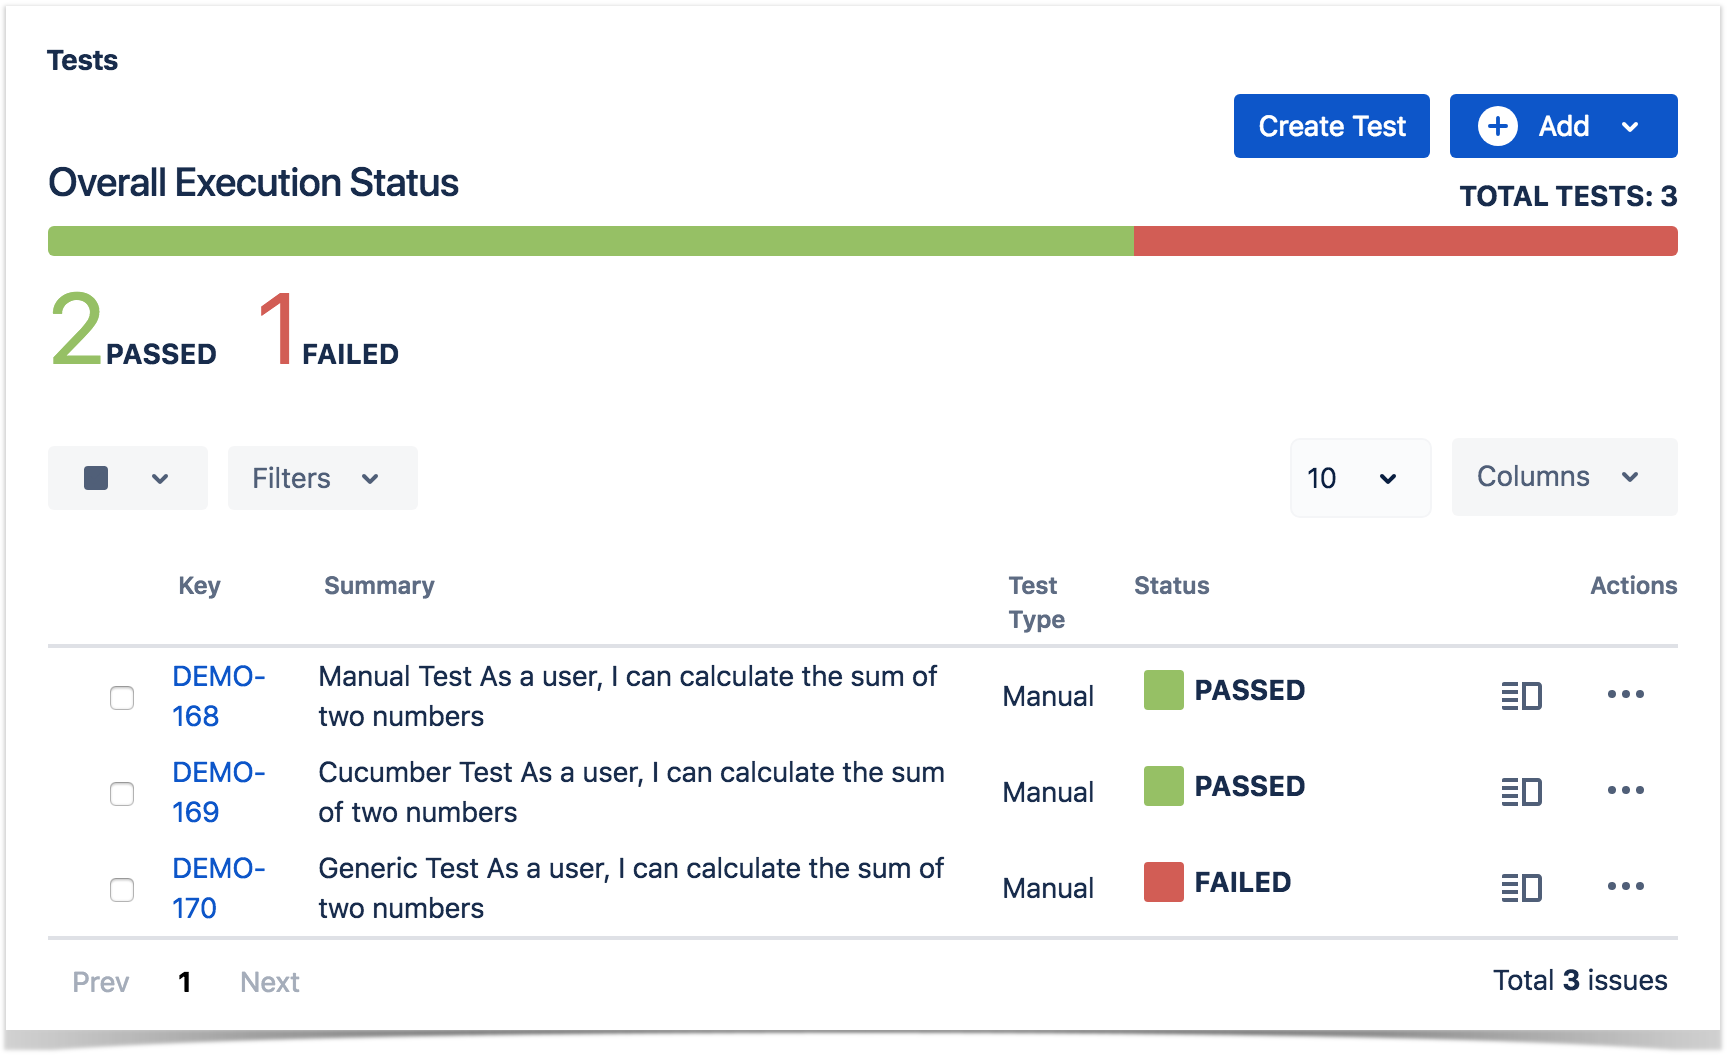Click the PASSED status label of DEMO-168
The image size is (1734, 1059).
coord(1250,690)
